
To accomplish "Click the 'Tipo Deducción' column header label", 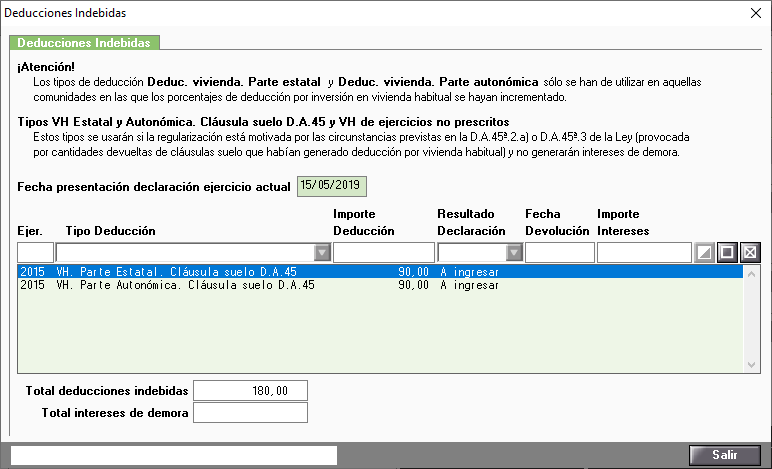I will click(110, 231).
